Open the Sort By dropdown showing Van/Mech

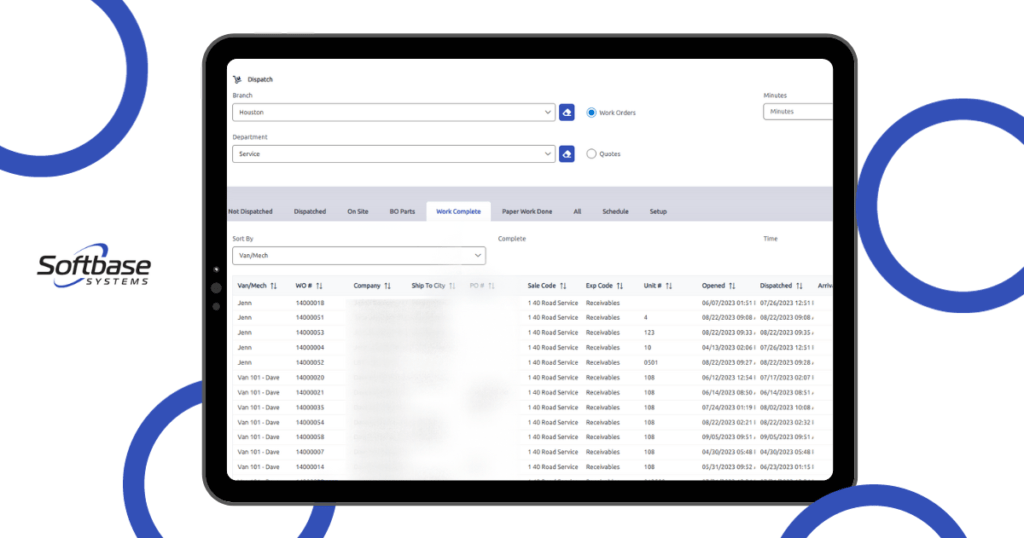pos(359,255)
